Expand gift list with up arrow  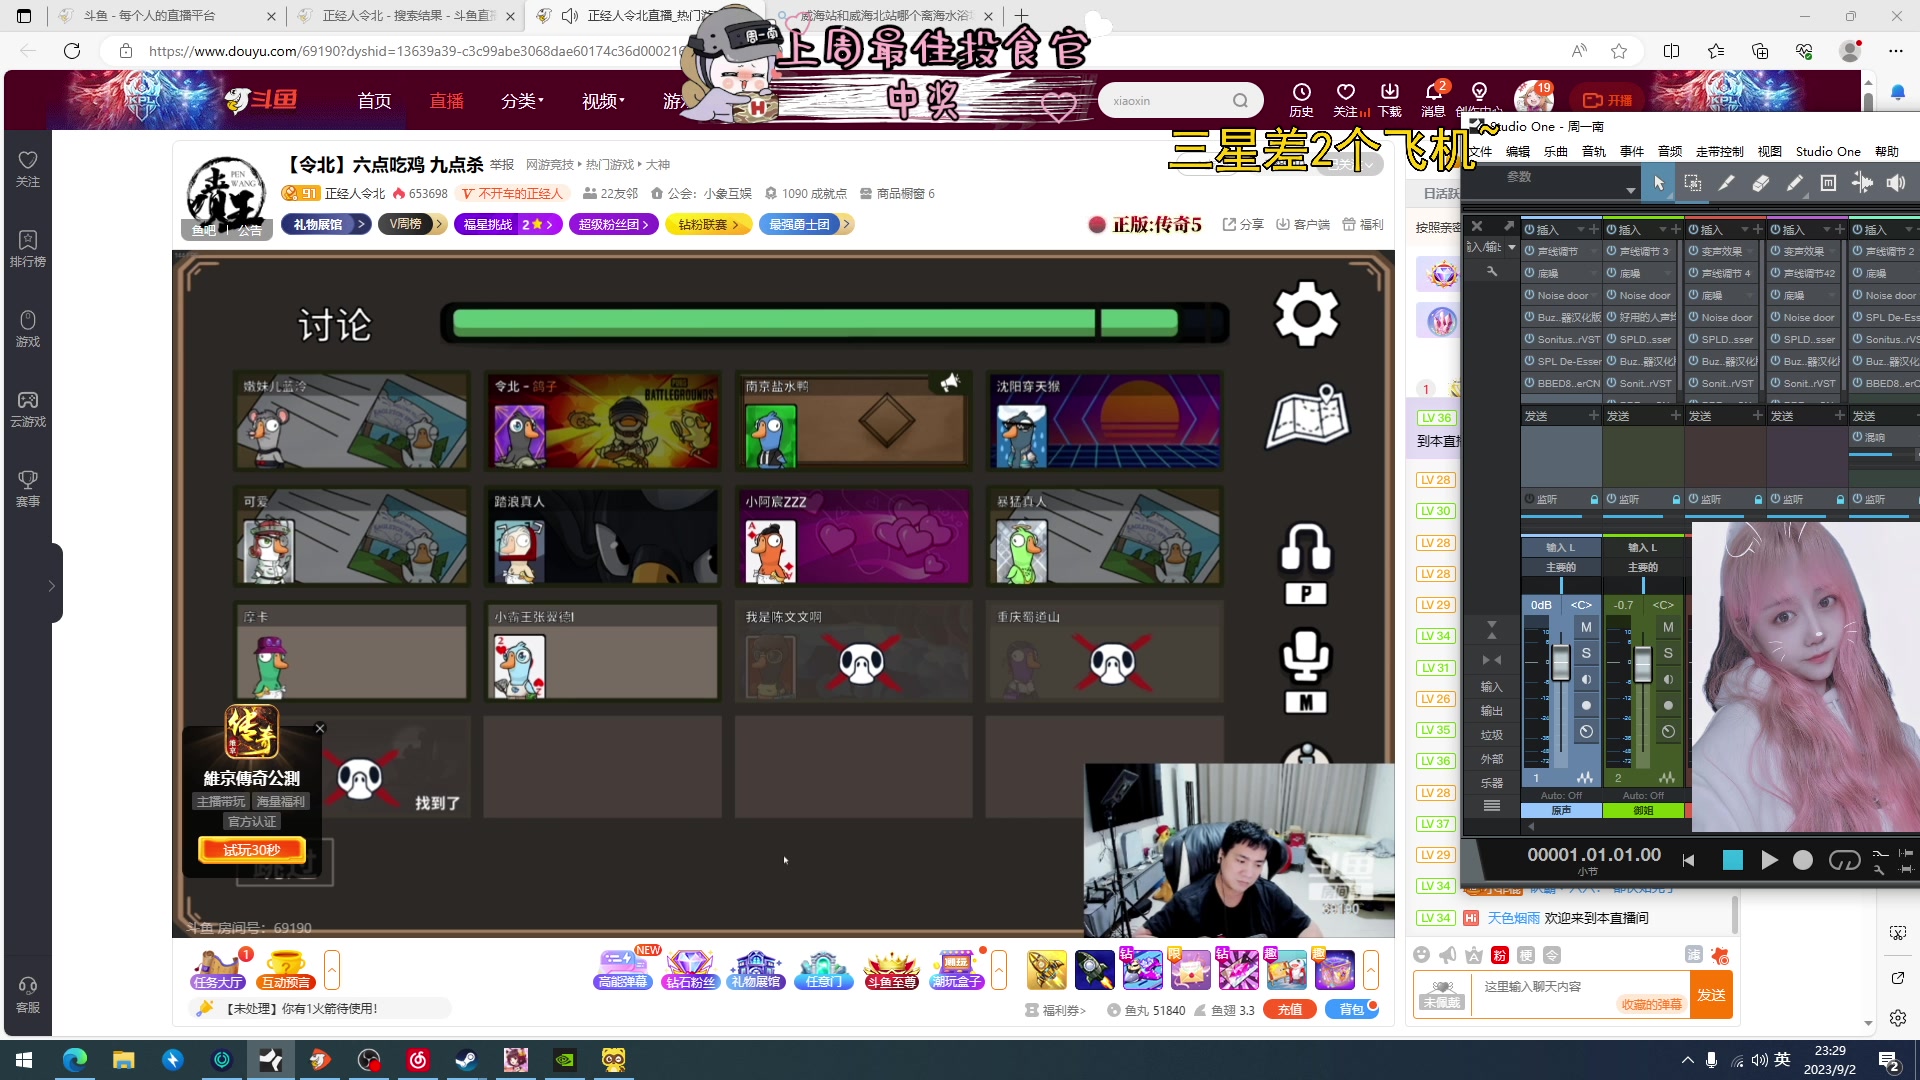pos(1371,970)
